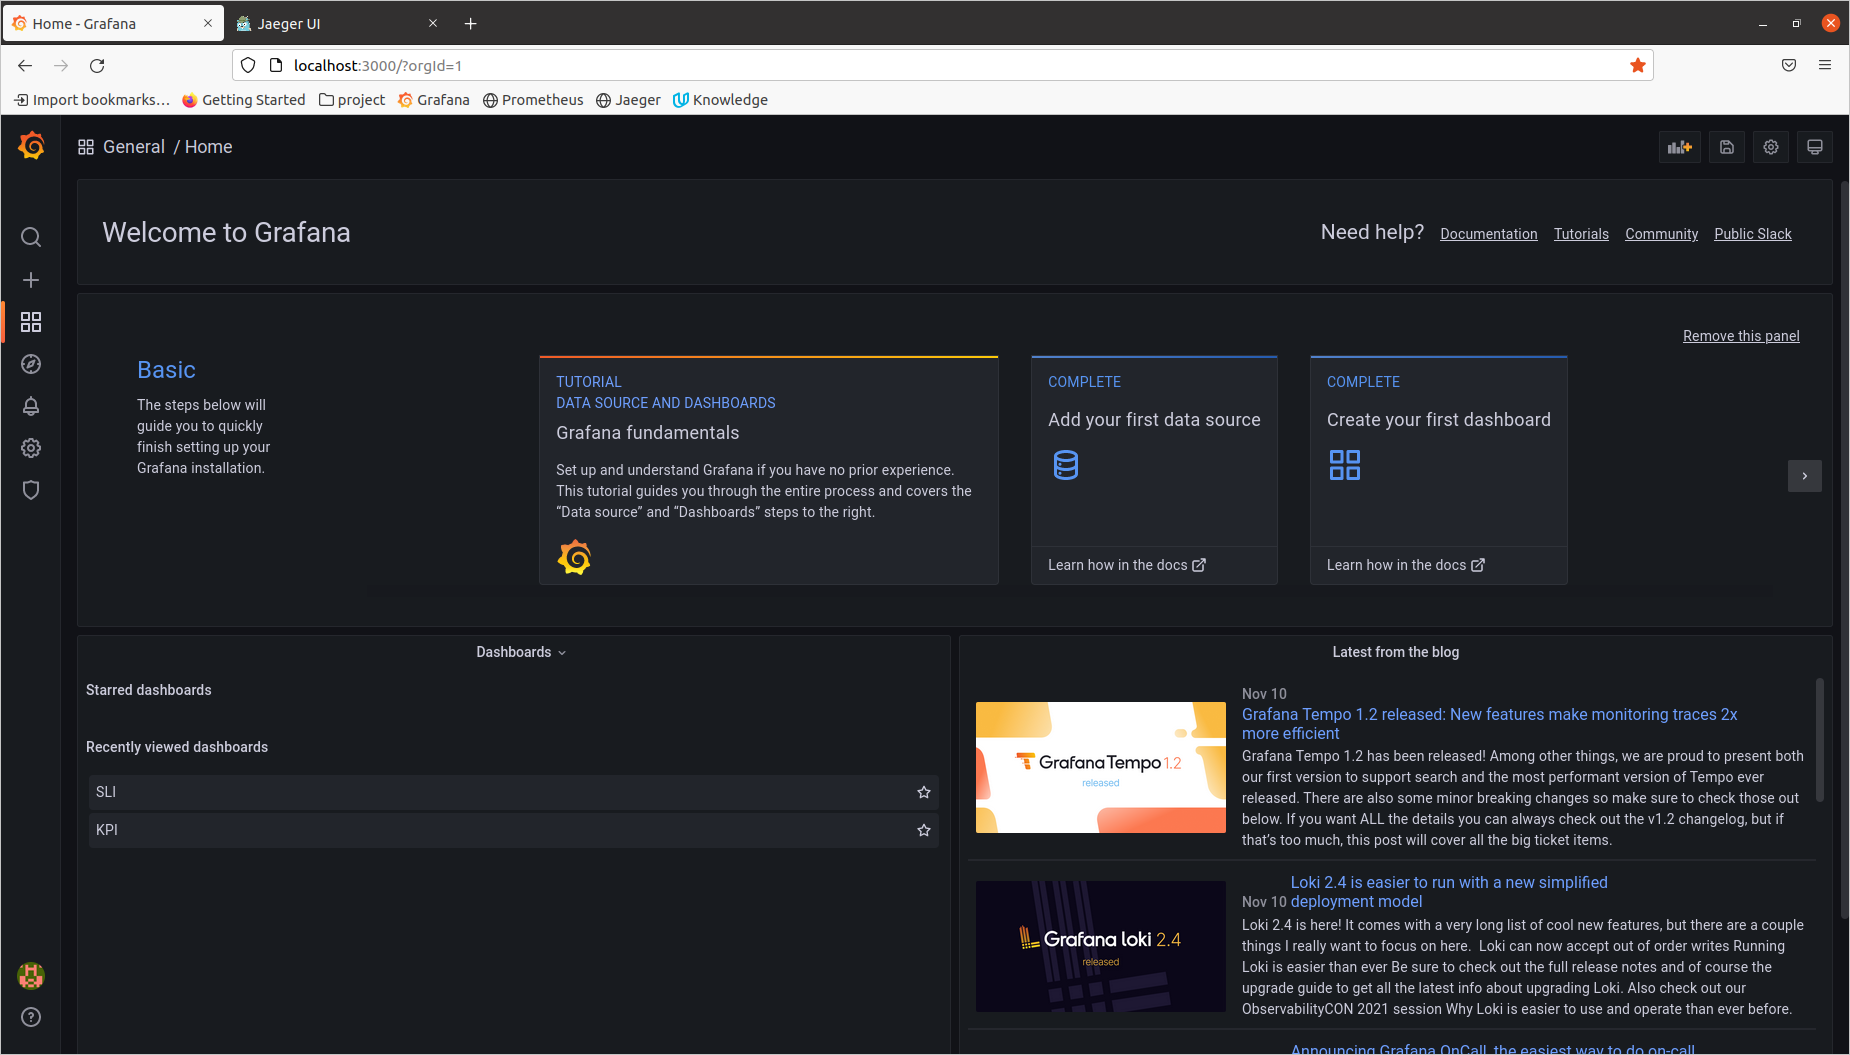Open the Grafana bookmark
Viewport: 1850px width, 1055px height.
[x=433, y=100]
